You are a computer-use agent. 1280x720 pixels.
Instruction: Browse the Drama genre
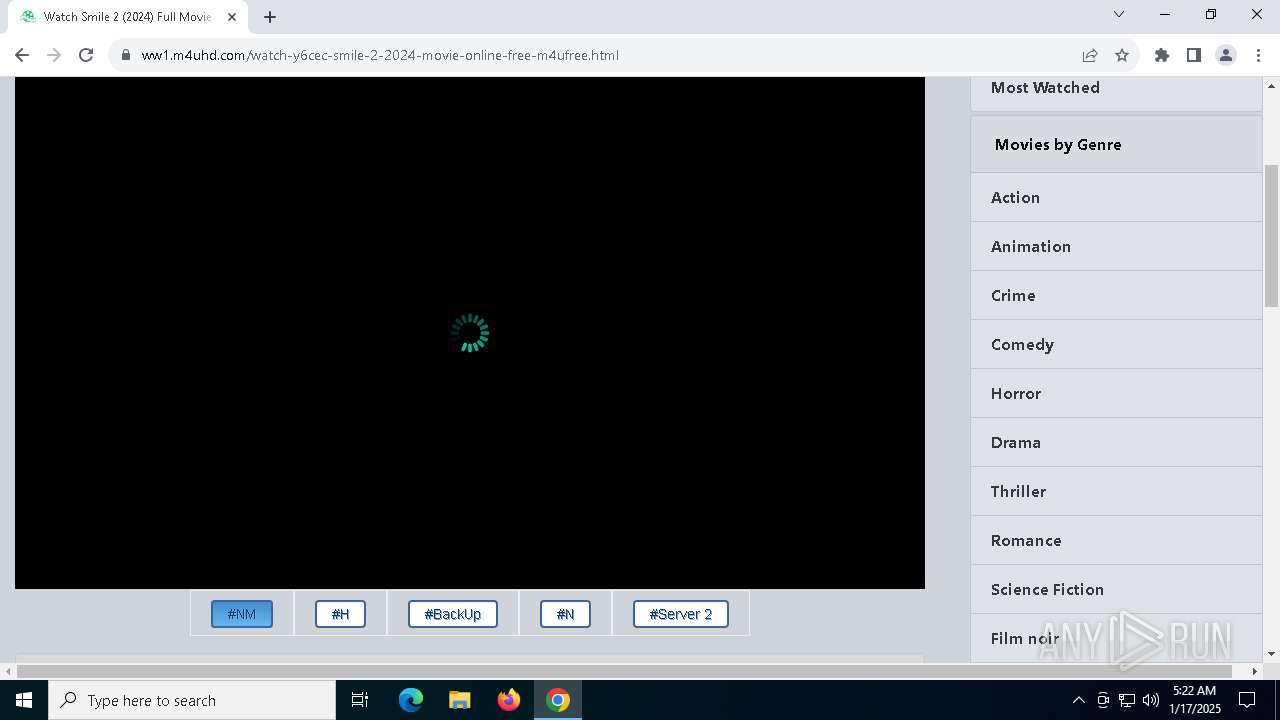pyautogui.click(x=1116, y=442)
